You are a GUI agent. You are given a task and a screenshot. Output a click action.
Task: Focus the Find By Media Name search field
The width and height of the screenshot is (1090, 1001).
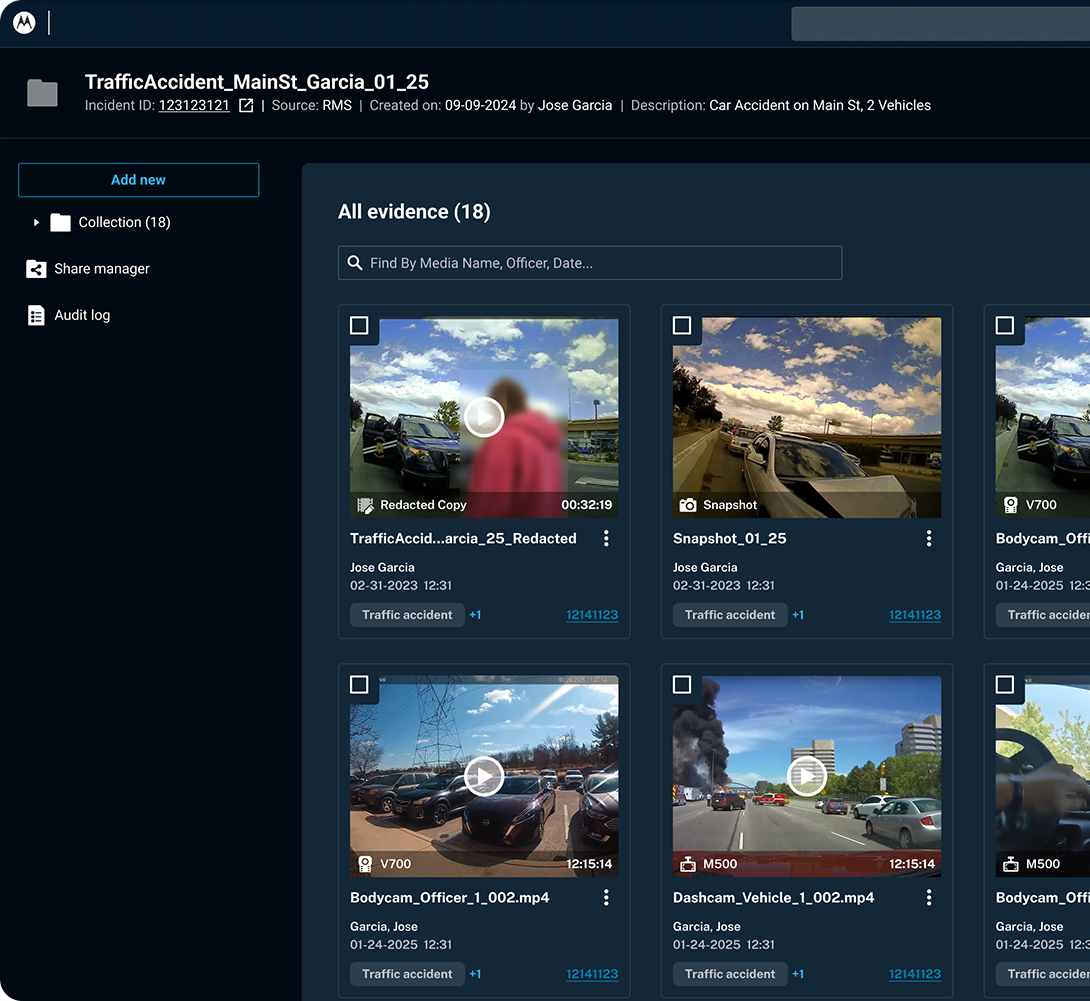pos(589,263)
